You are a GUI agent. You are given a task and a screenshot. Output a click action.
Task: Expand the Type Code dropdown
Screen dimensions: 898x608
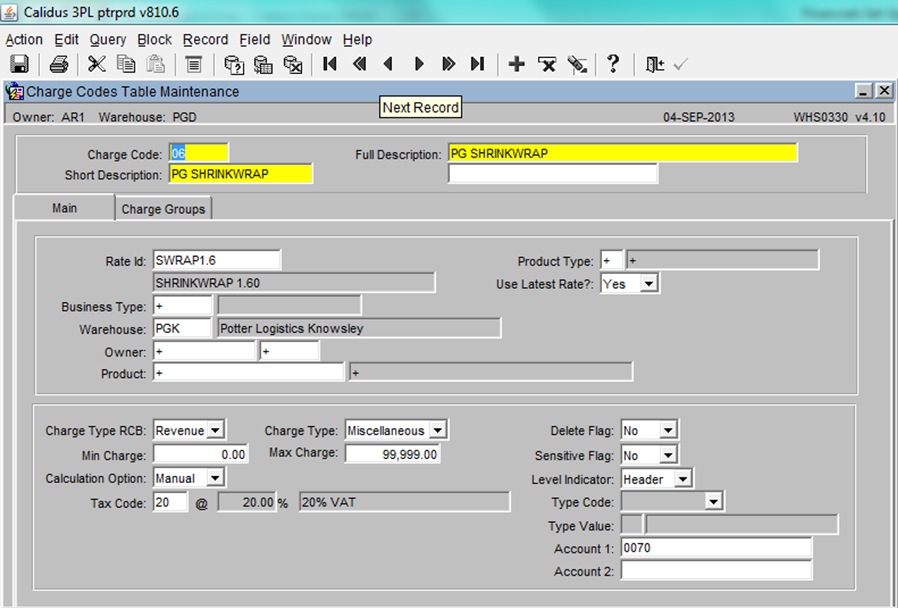pos(713,502)
